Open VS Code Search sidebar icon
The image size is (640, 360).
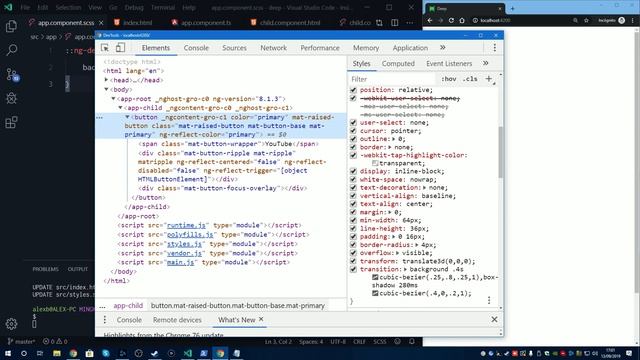tap(11, 50)
